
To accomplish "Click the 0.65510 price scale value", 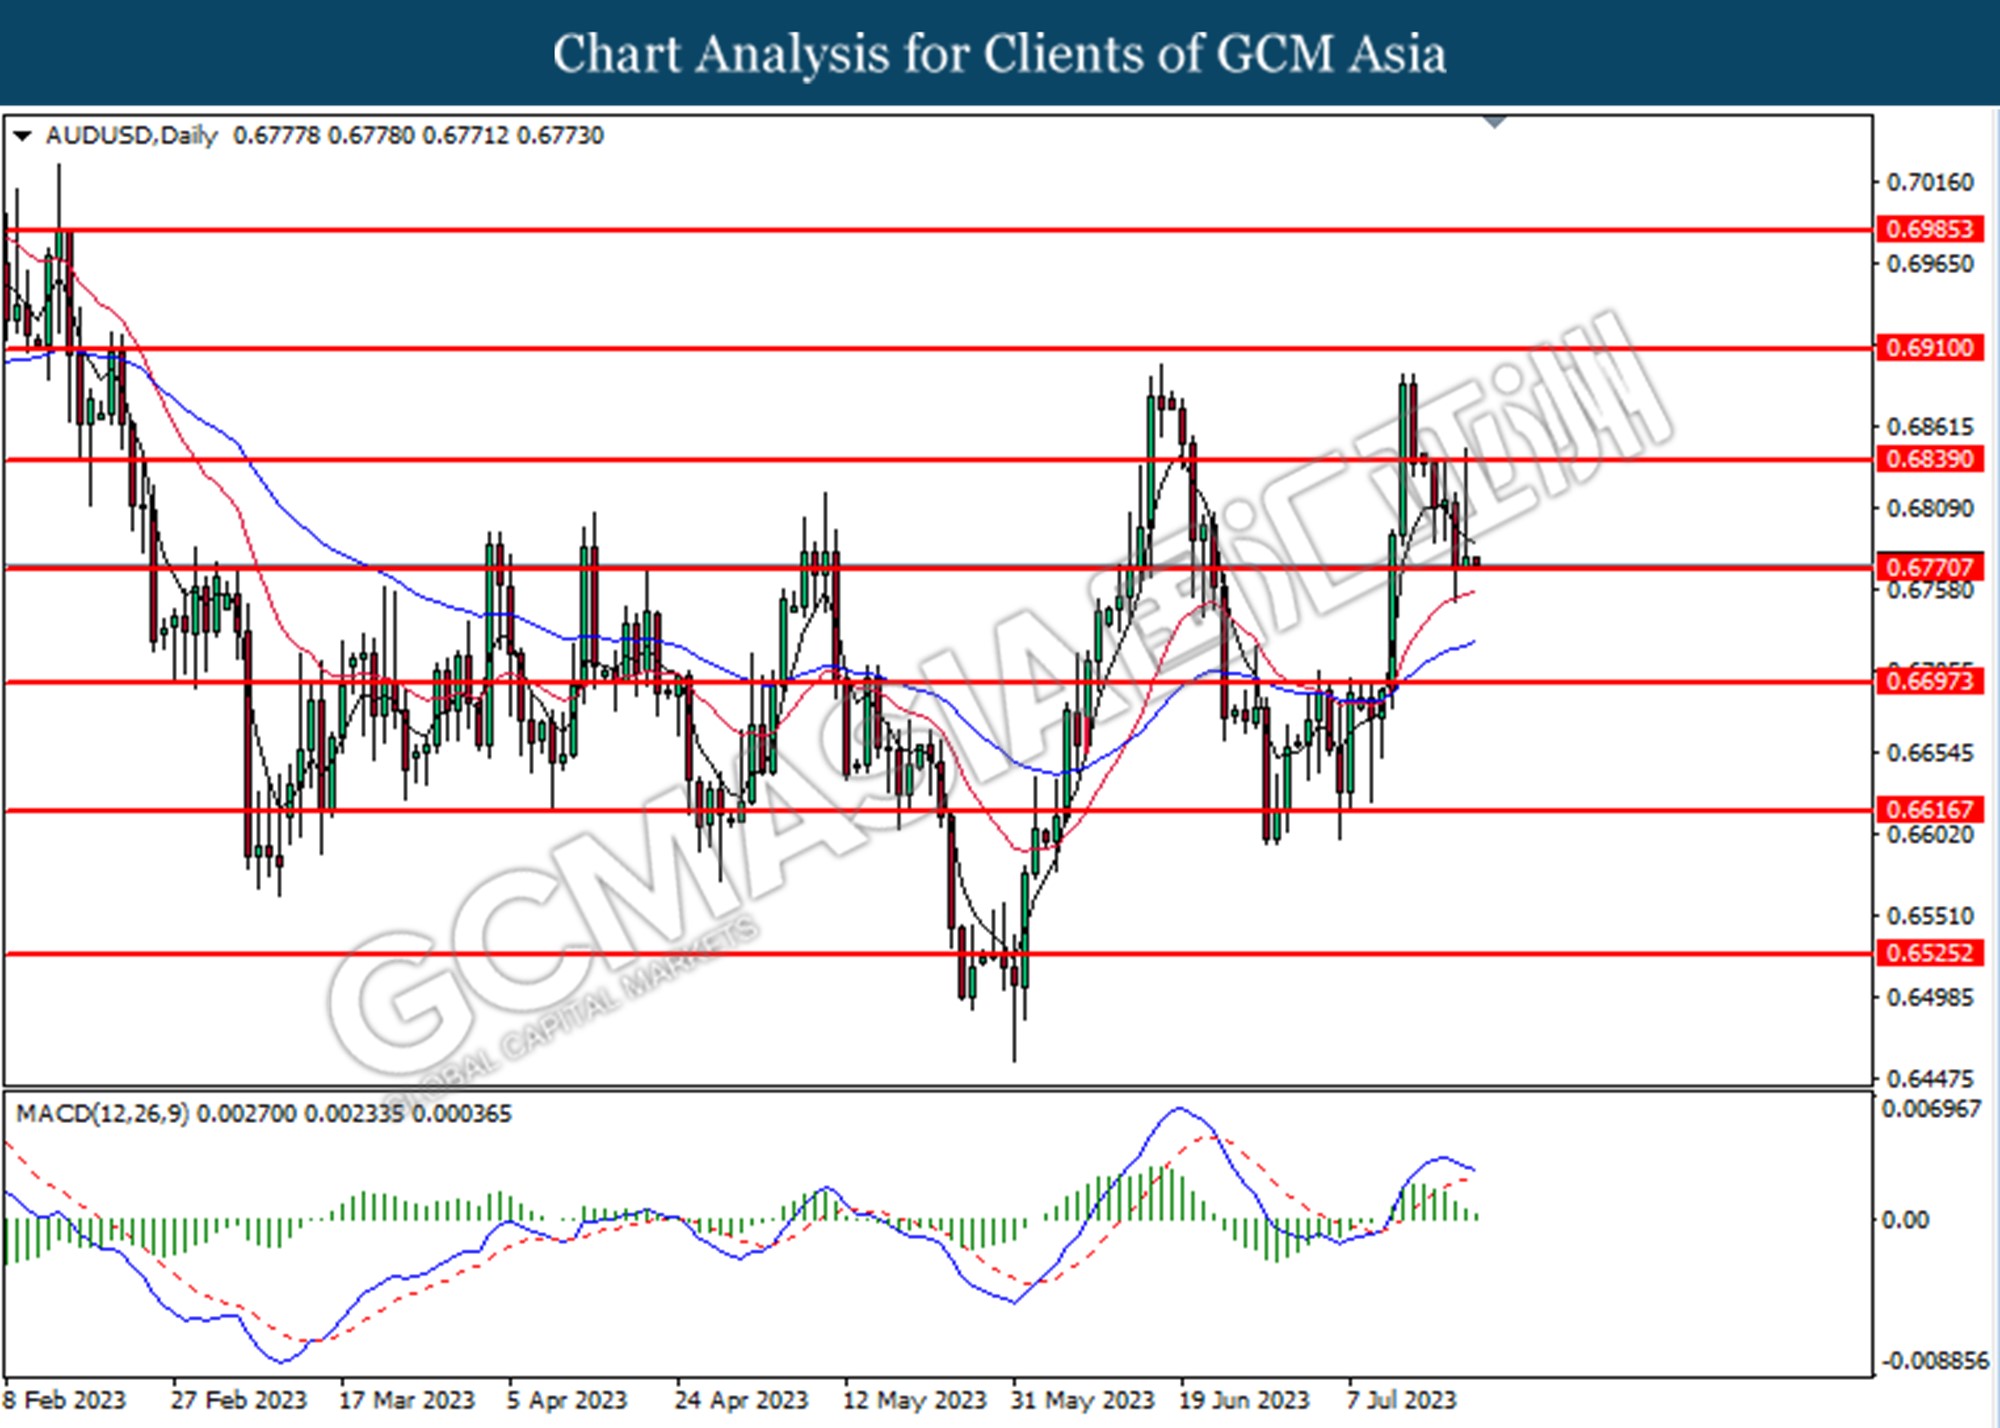I will pyautogui.click(x=1930, y=915).
